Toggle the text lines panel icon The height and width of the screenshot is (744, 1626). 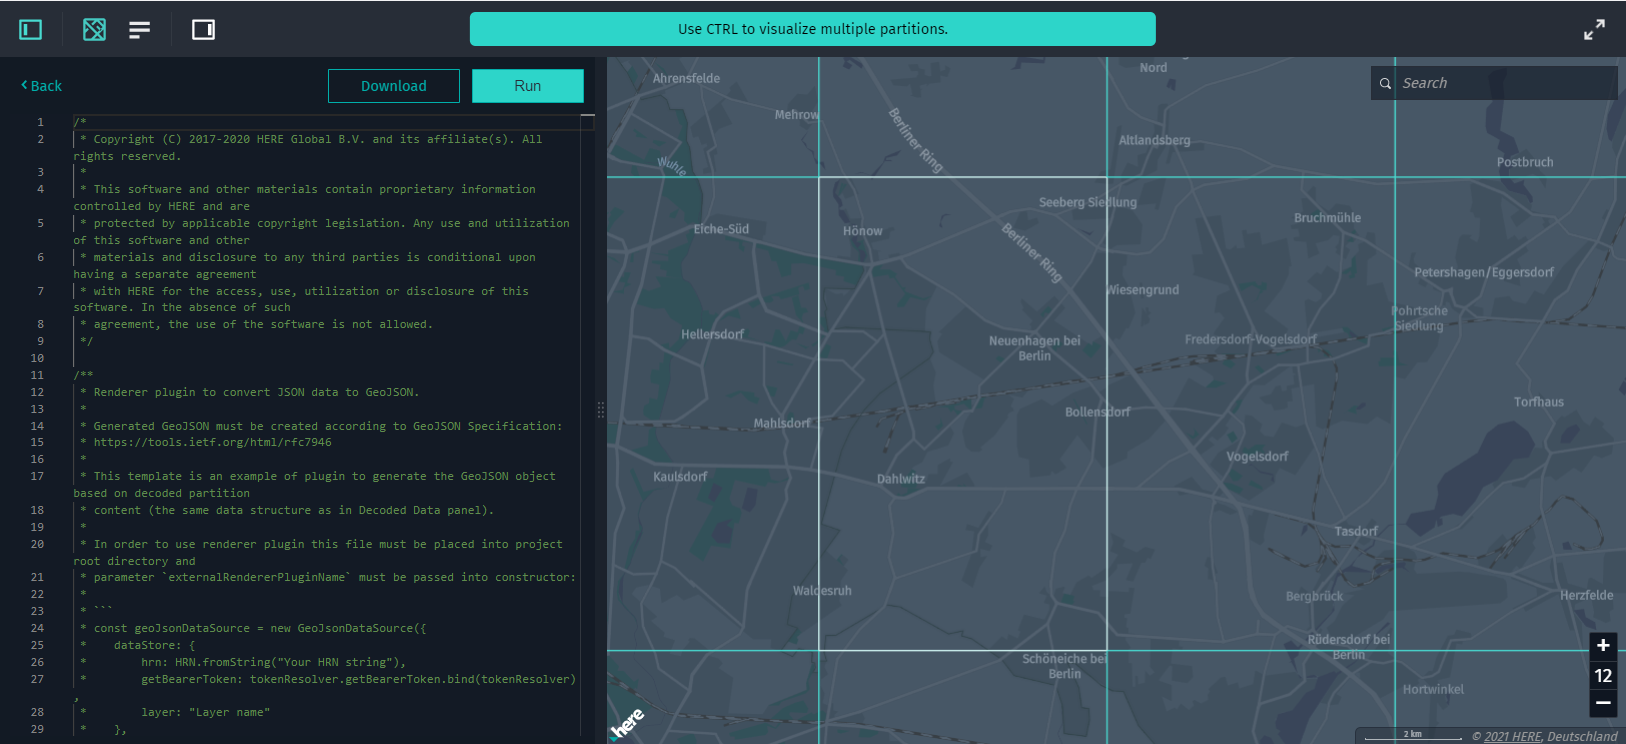140,30
